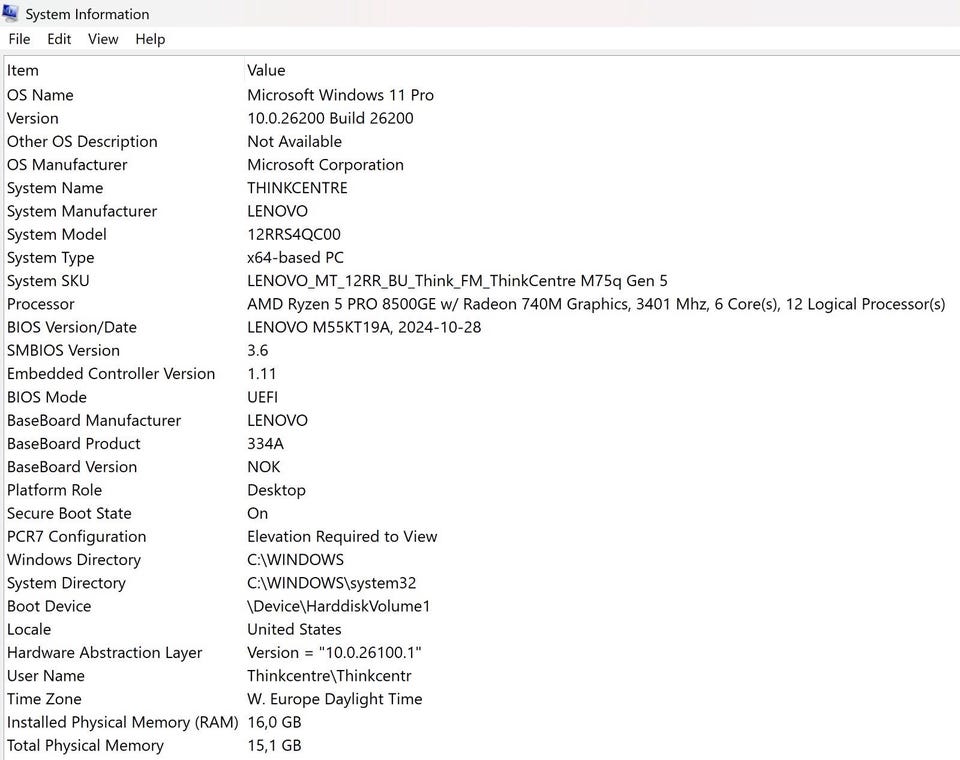The image size is (960, 760).
Task: Click the BaseBoard Product entry
Action: coord(74,443)
